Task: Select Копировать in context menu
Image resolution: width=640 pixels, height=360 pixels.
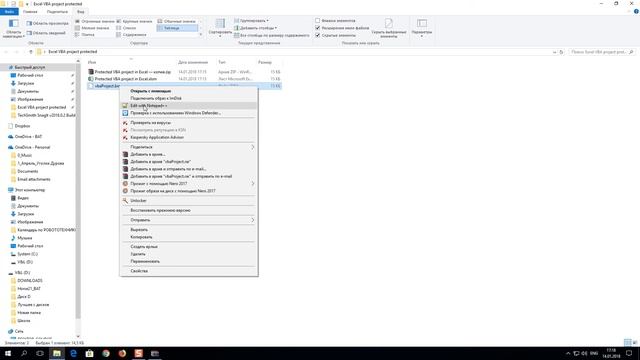Action: (189, 237)
